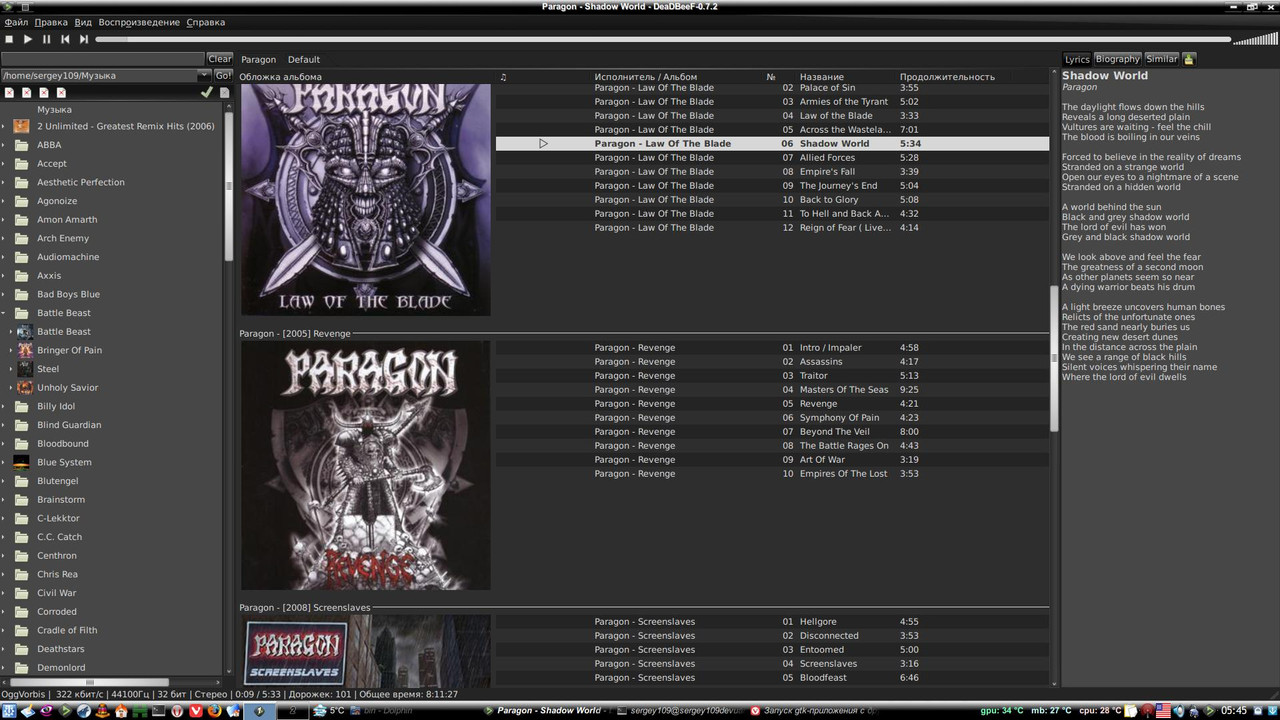Switch to the Default playlist tab
1280x720 pixels.
click(304, 59)
